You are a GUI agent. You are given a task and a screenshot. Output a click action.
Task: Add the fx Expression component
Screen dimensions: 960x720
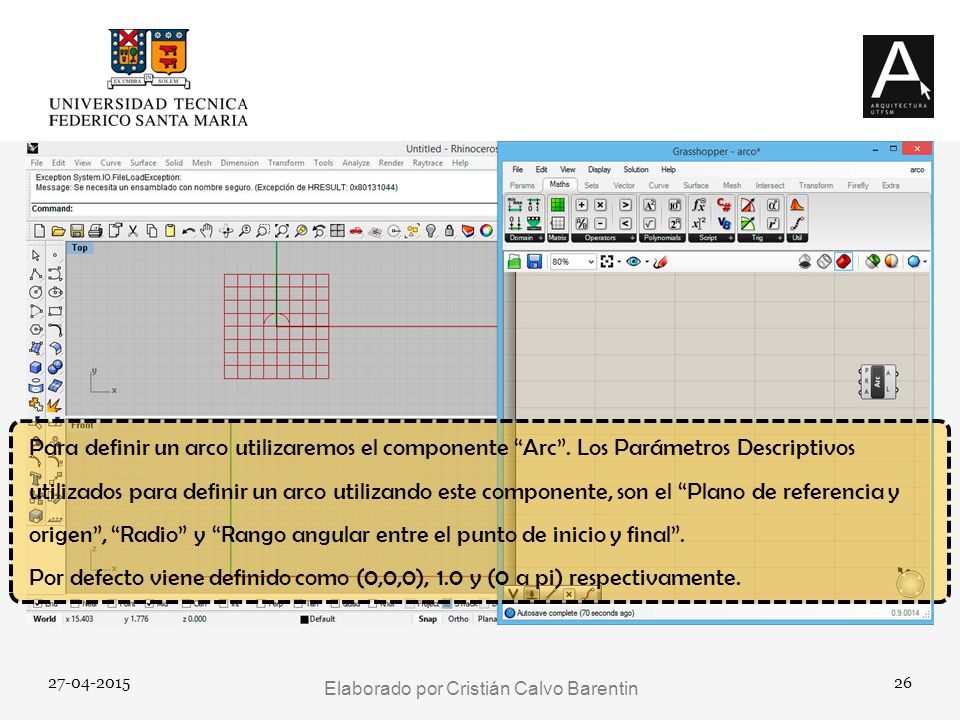[x=699, y=204]
